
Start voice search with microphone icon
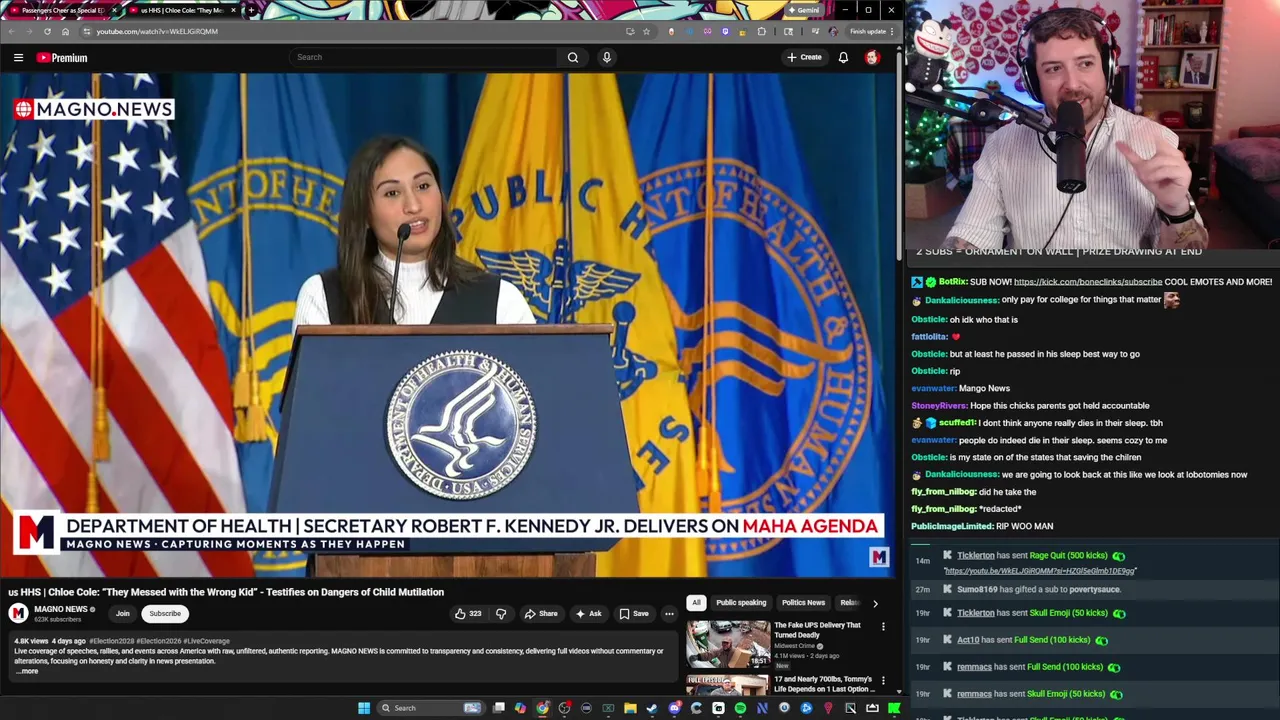click(x=606, y=57)
